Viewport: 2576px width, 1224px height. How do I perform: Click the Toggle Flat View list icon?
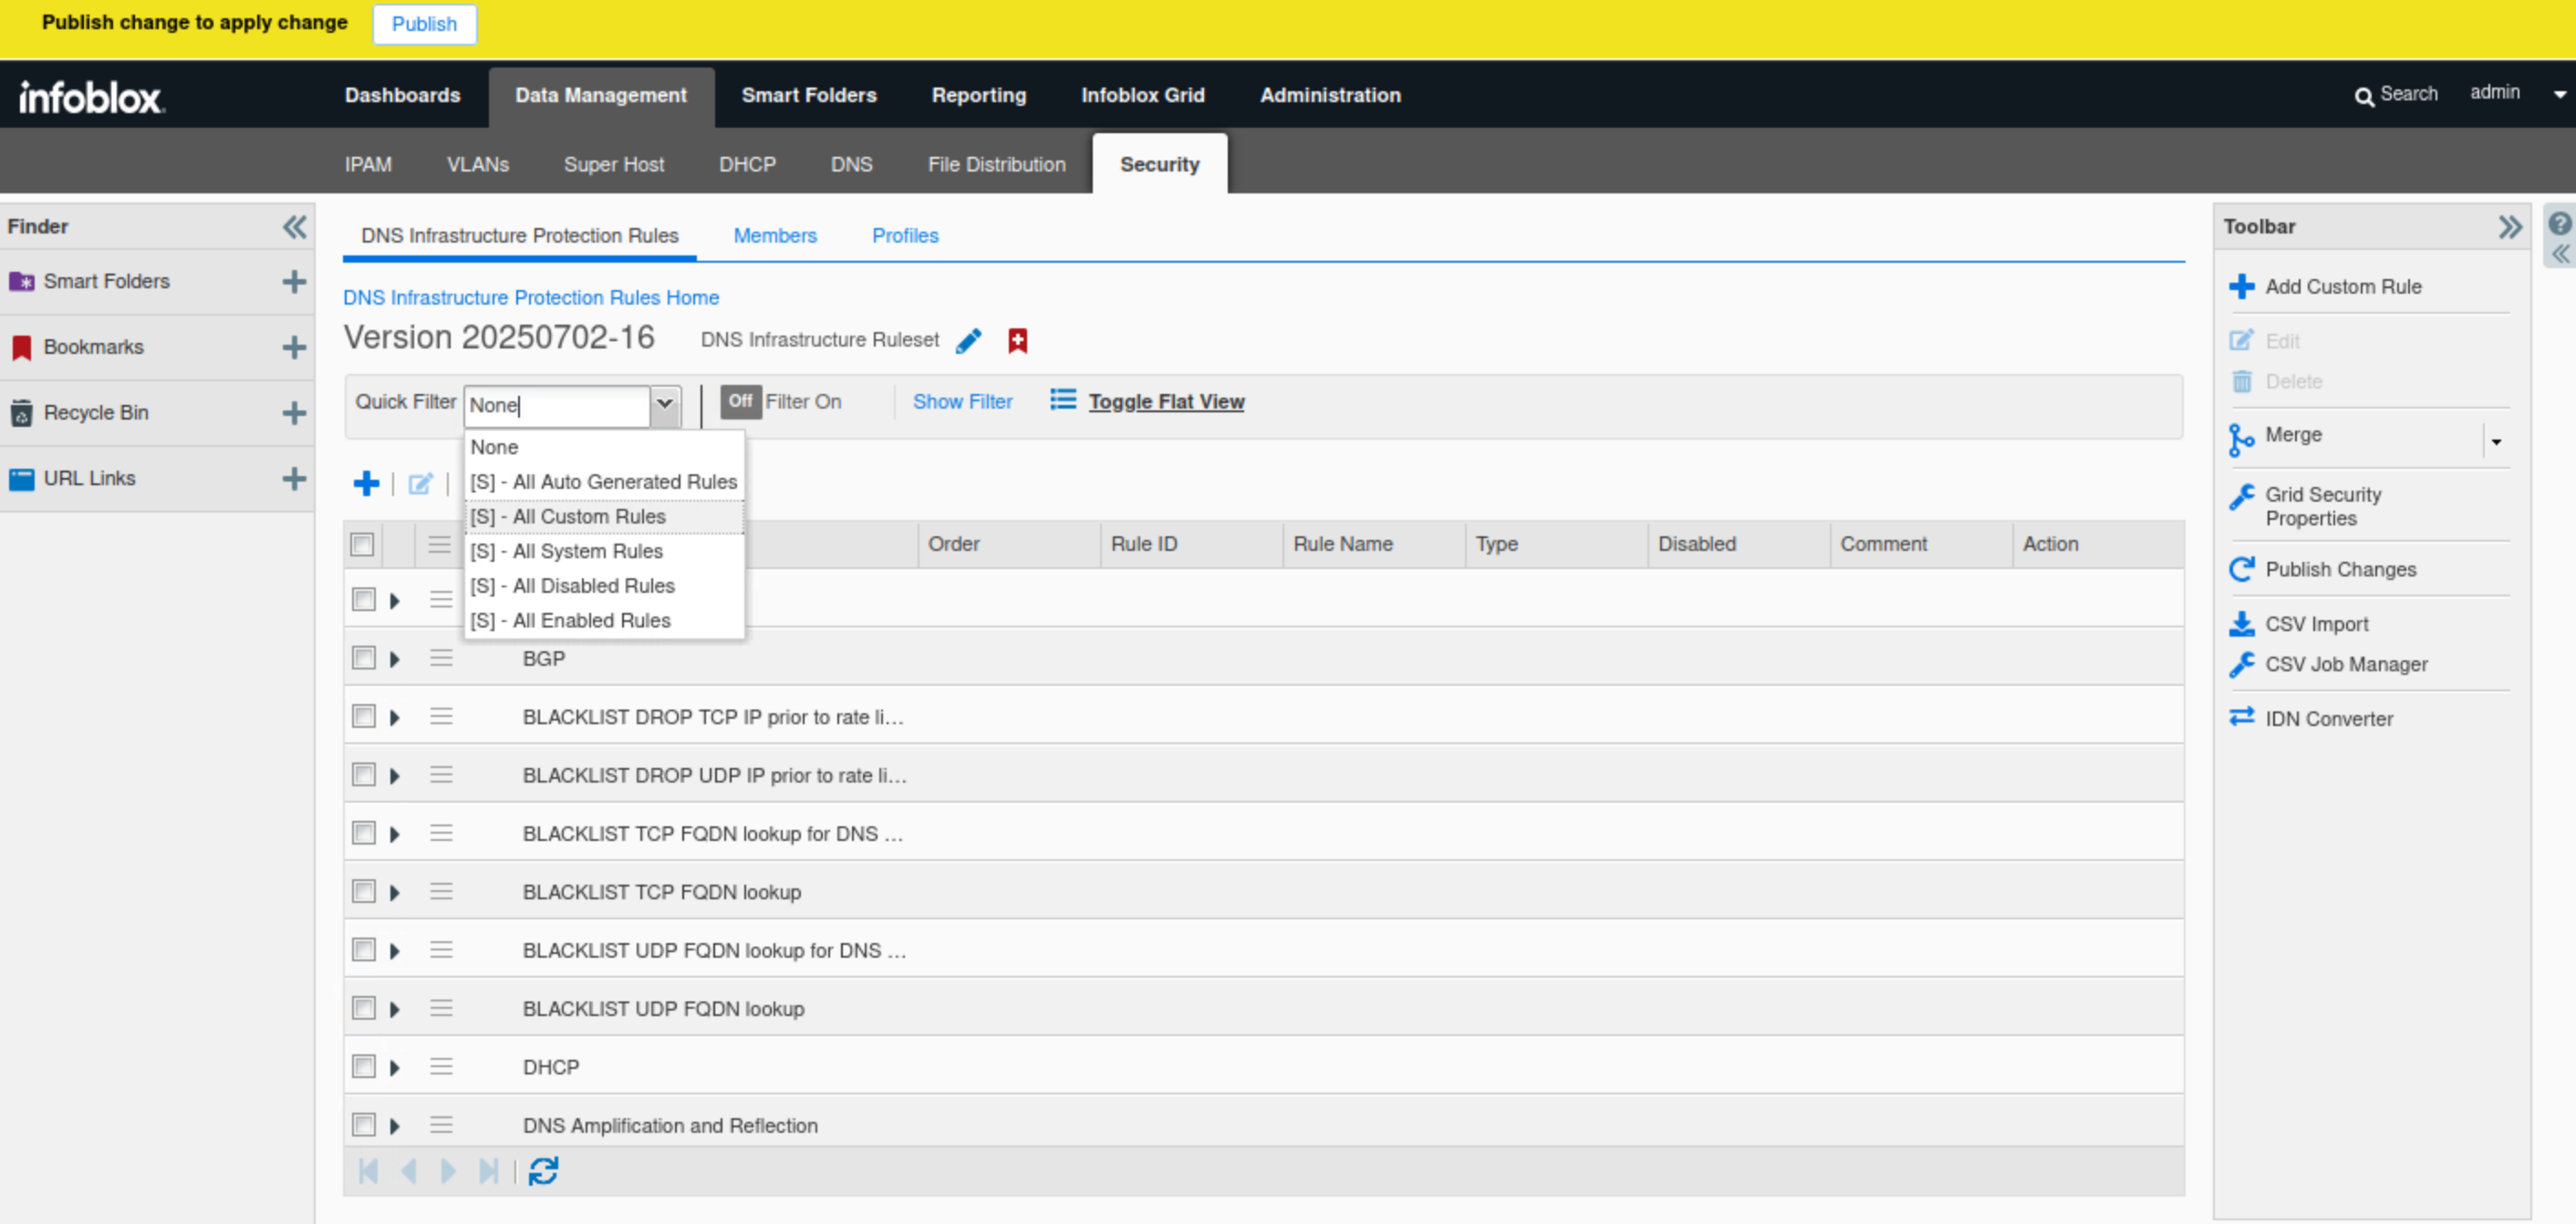coord(1063,400)
